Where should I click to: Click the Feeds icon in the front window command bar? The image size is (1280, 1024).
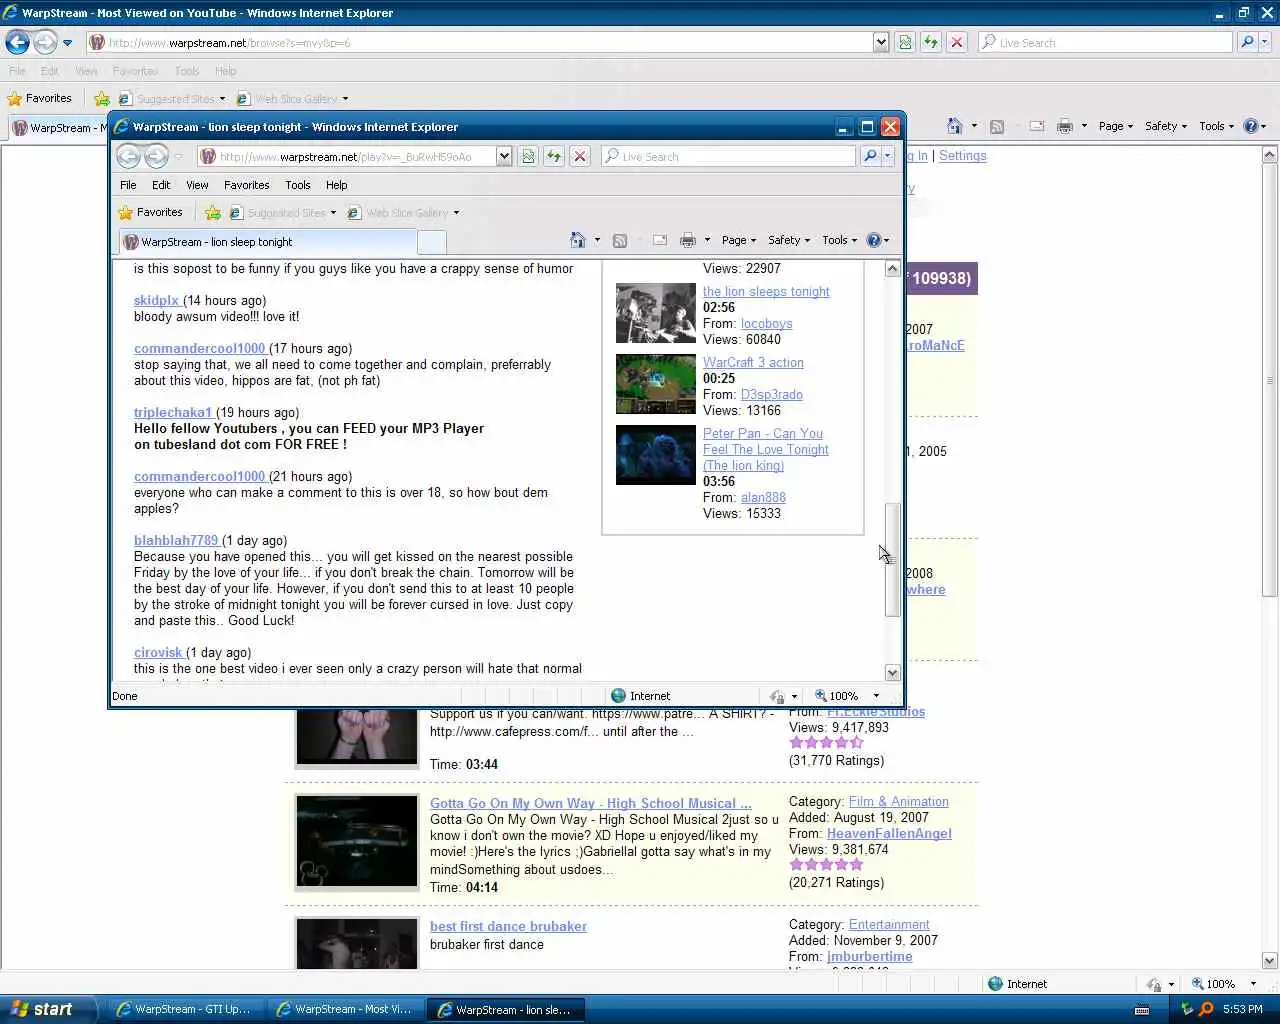pyautogui.click(x=620, y=240)
